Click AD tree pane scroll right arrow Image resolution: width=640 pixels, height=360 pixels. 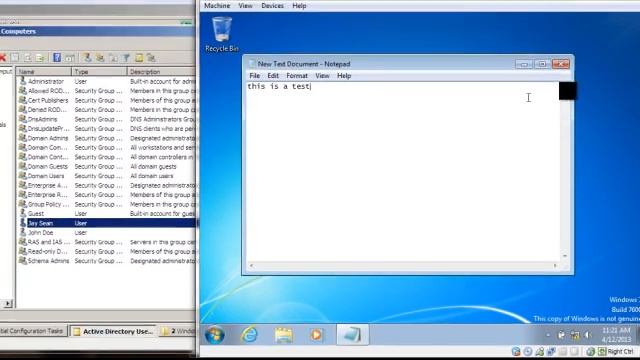[x=7, y=303]
